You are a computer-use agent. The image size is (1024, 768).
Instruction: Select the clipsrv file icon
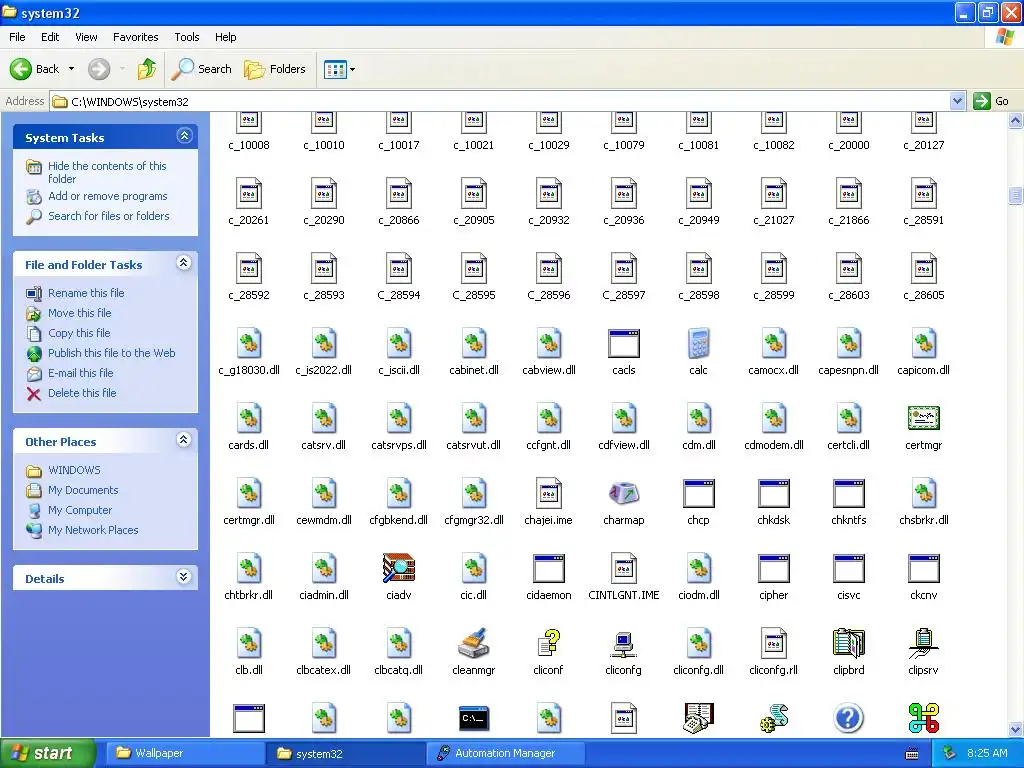tap(923, 643)
